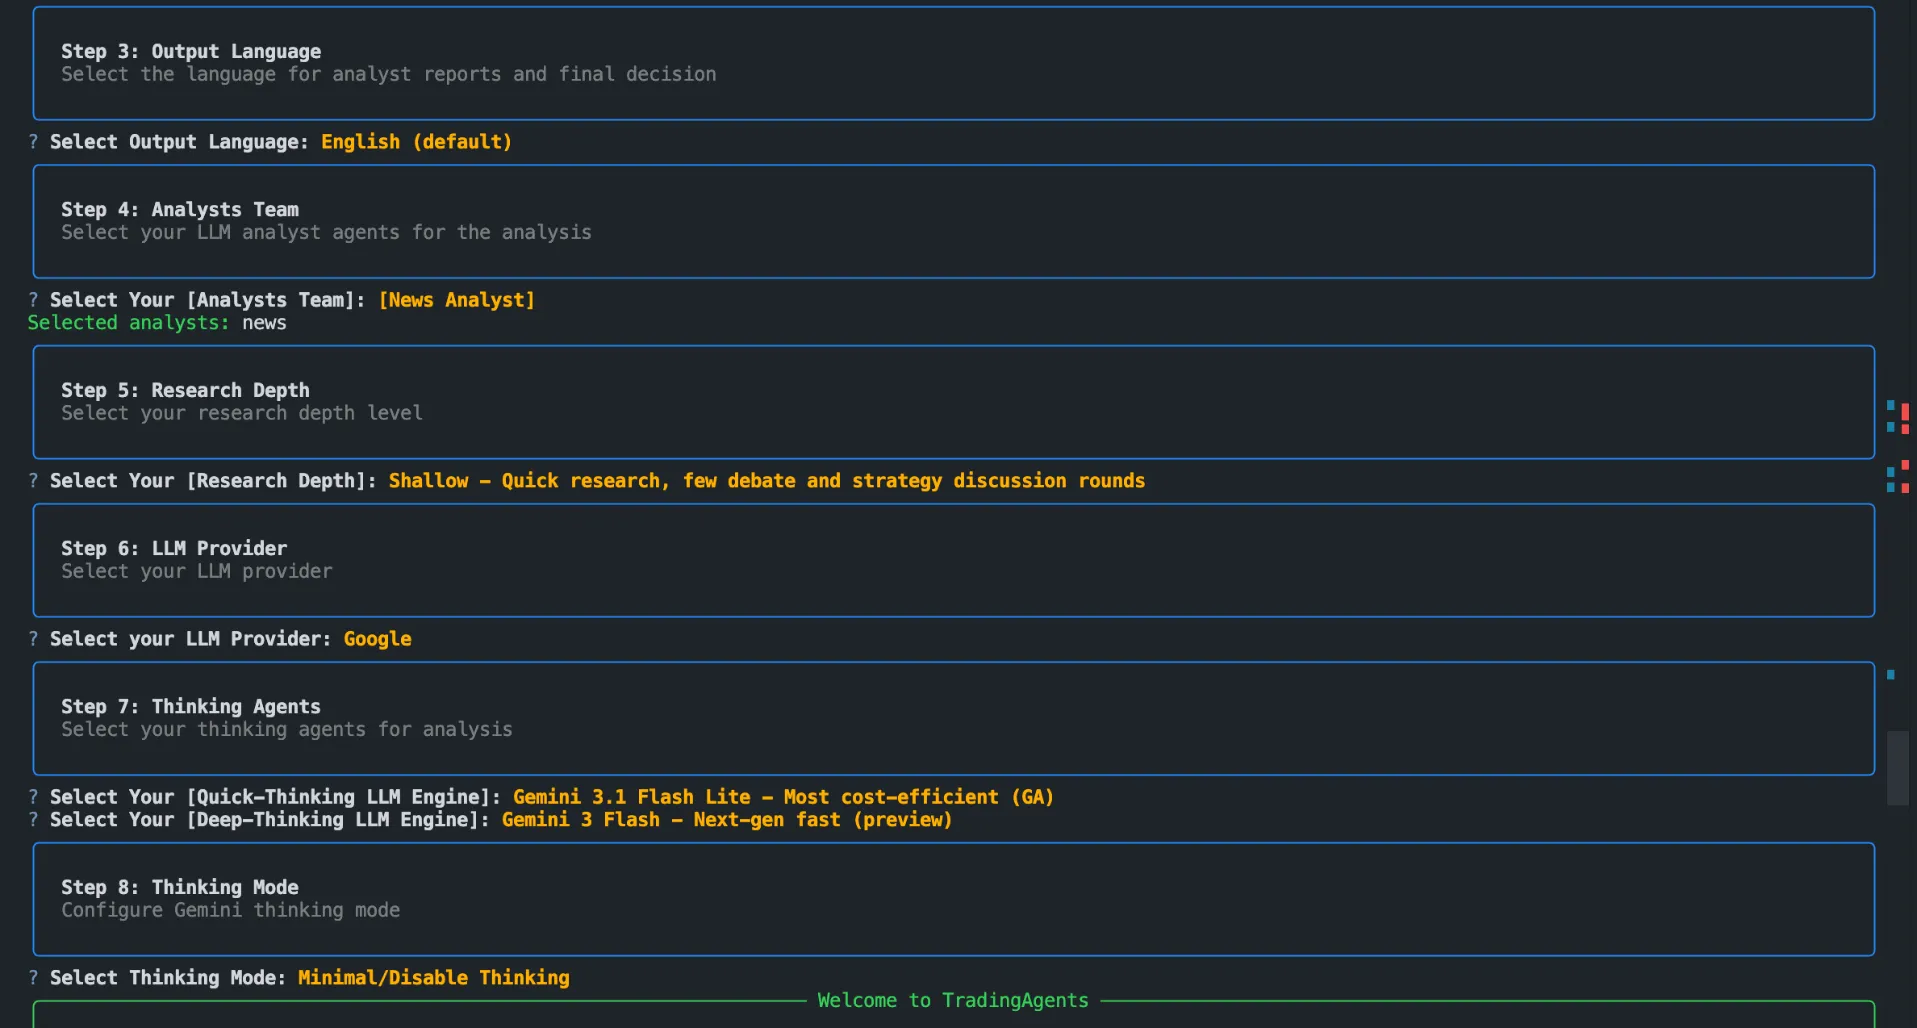1917x1028 pixels.
Task: Click the 'Welcome to TradingAgents' panel title
Action: point(953,1000)
